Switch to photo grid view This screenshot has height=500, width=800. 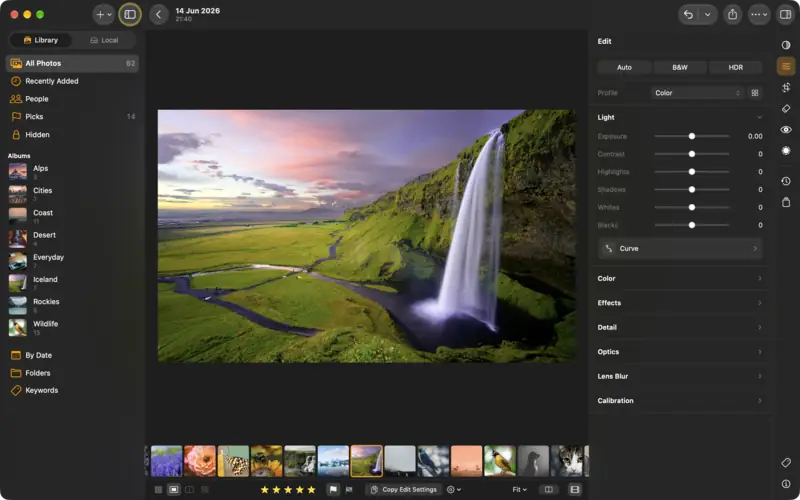click(x=158, y=490)
